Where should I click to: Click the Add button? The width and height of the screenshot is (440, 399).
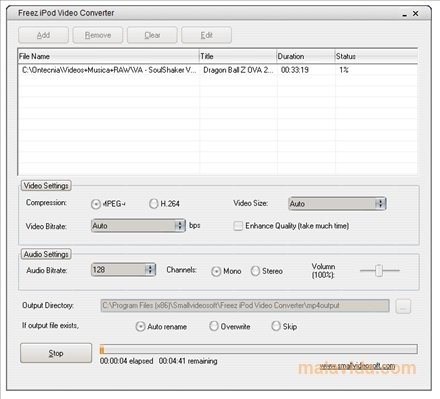[43, 35]
